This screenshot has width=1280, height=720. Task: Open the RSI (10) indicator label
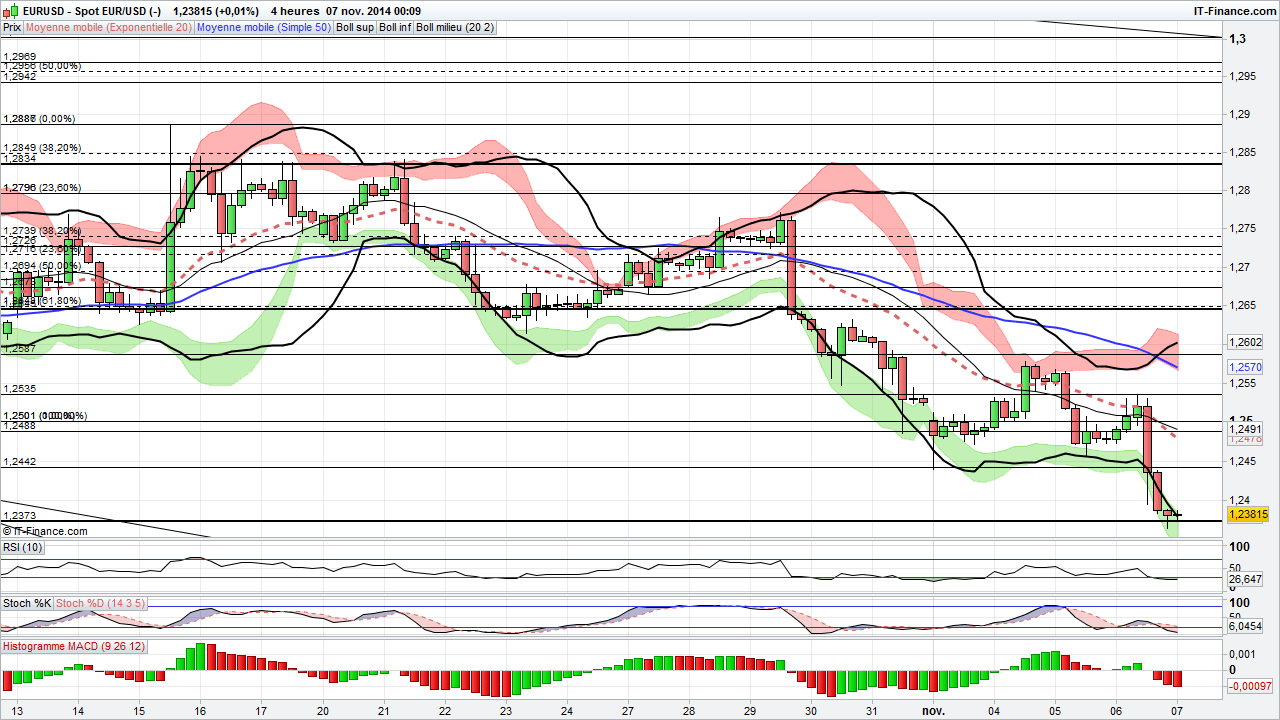pos(22,547)
